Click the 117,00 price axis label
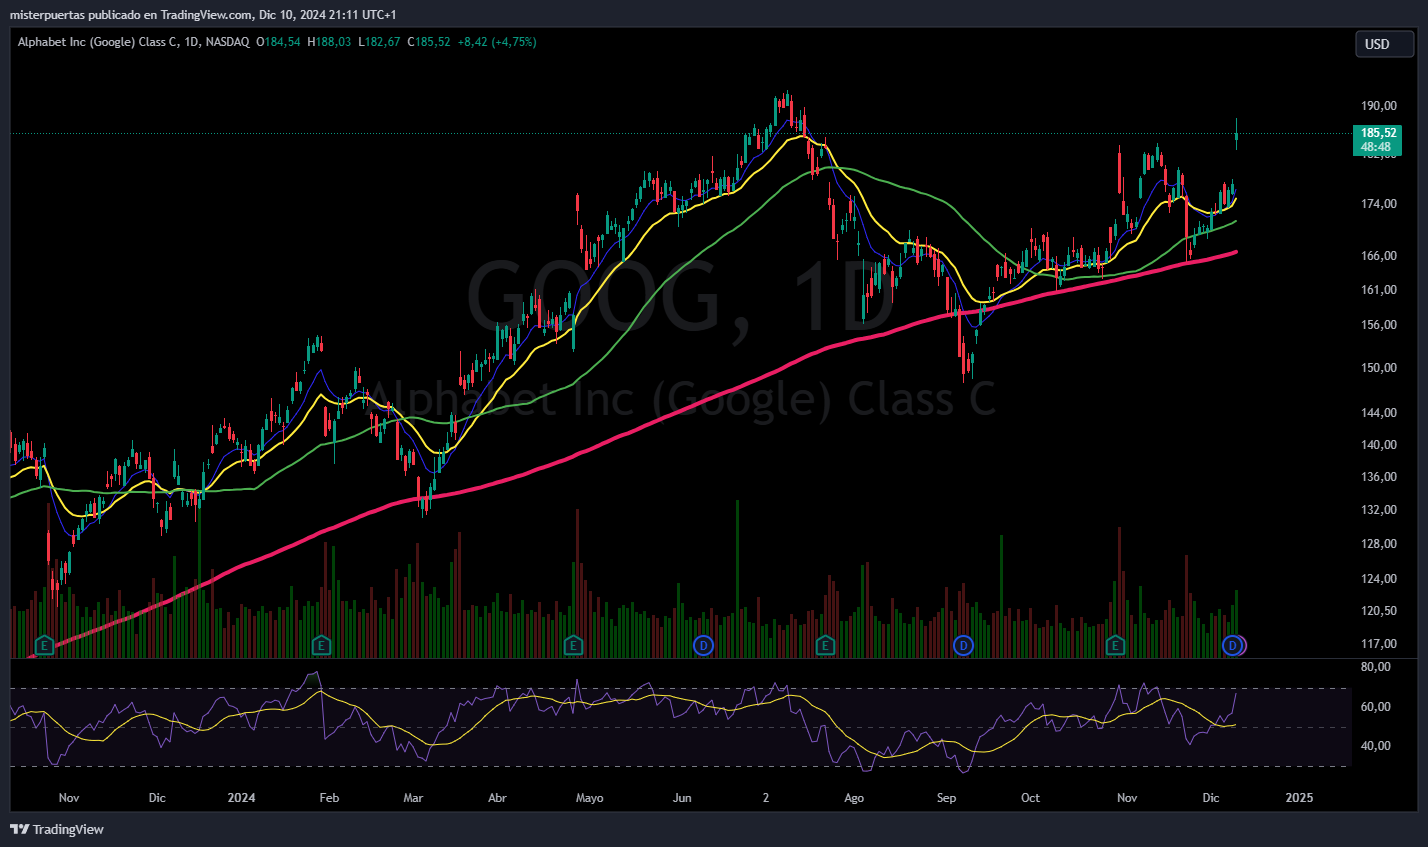 1378,644
